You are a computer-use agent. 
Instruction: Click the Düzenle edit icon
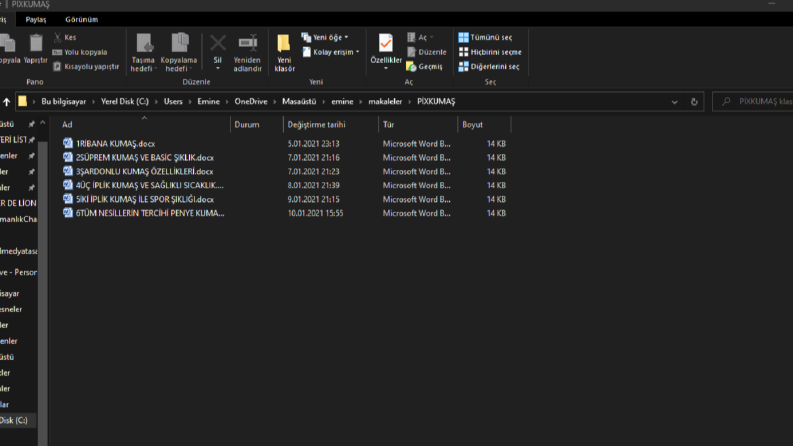click(x=412, y=52)
